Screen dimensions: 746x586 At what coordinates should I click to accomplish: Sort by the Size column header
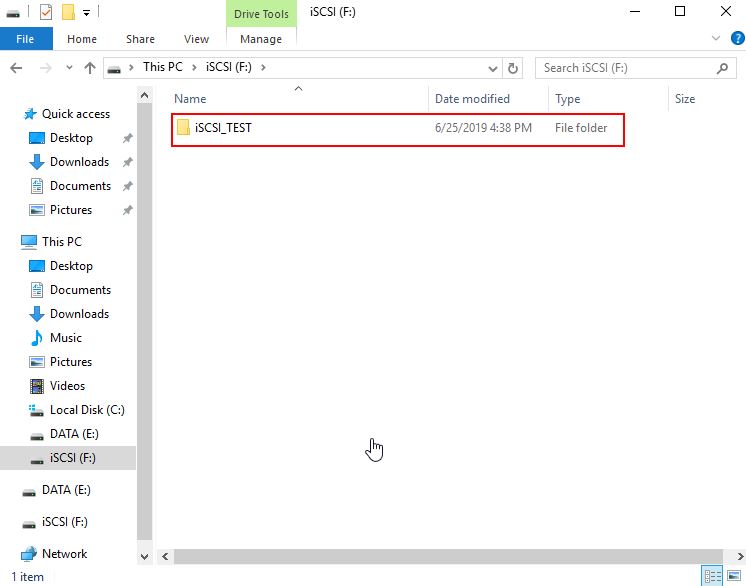pos(685,99)
